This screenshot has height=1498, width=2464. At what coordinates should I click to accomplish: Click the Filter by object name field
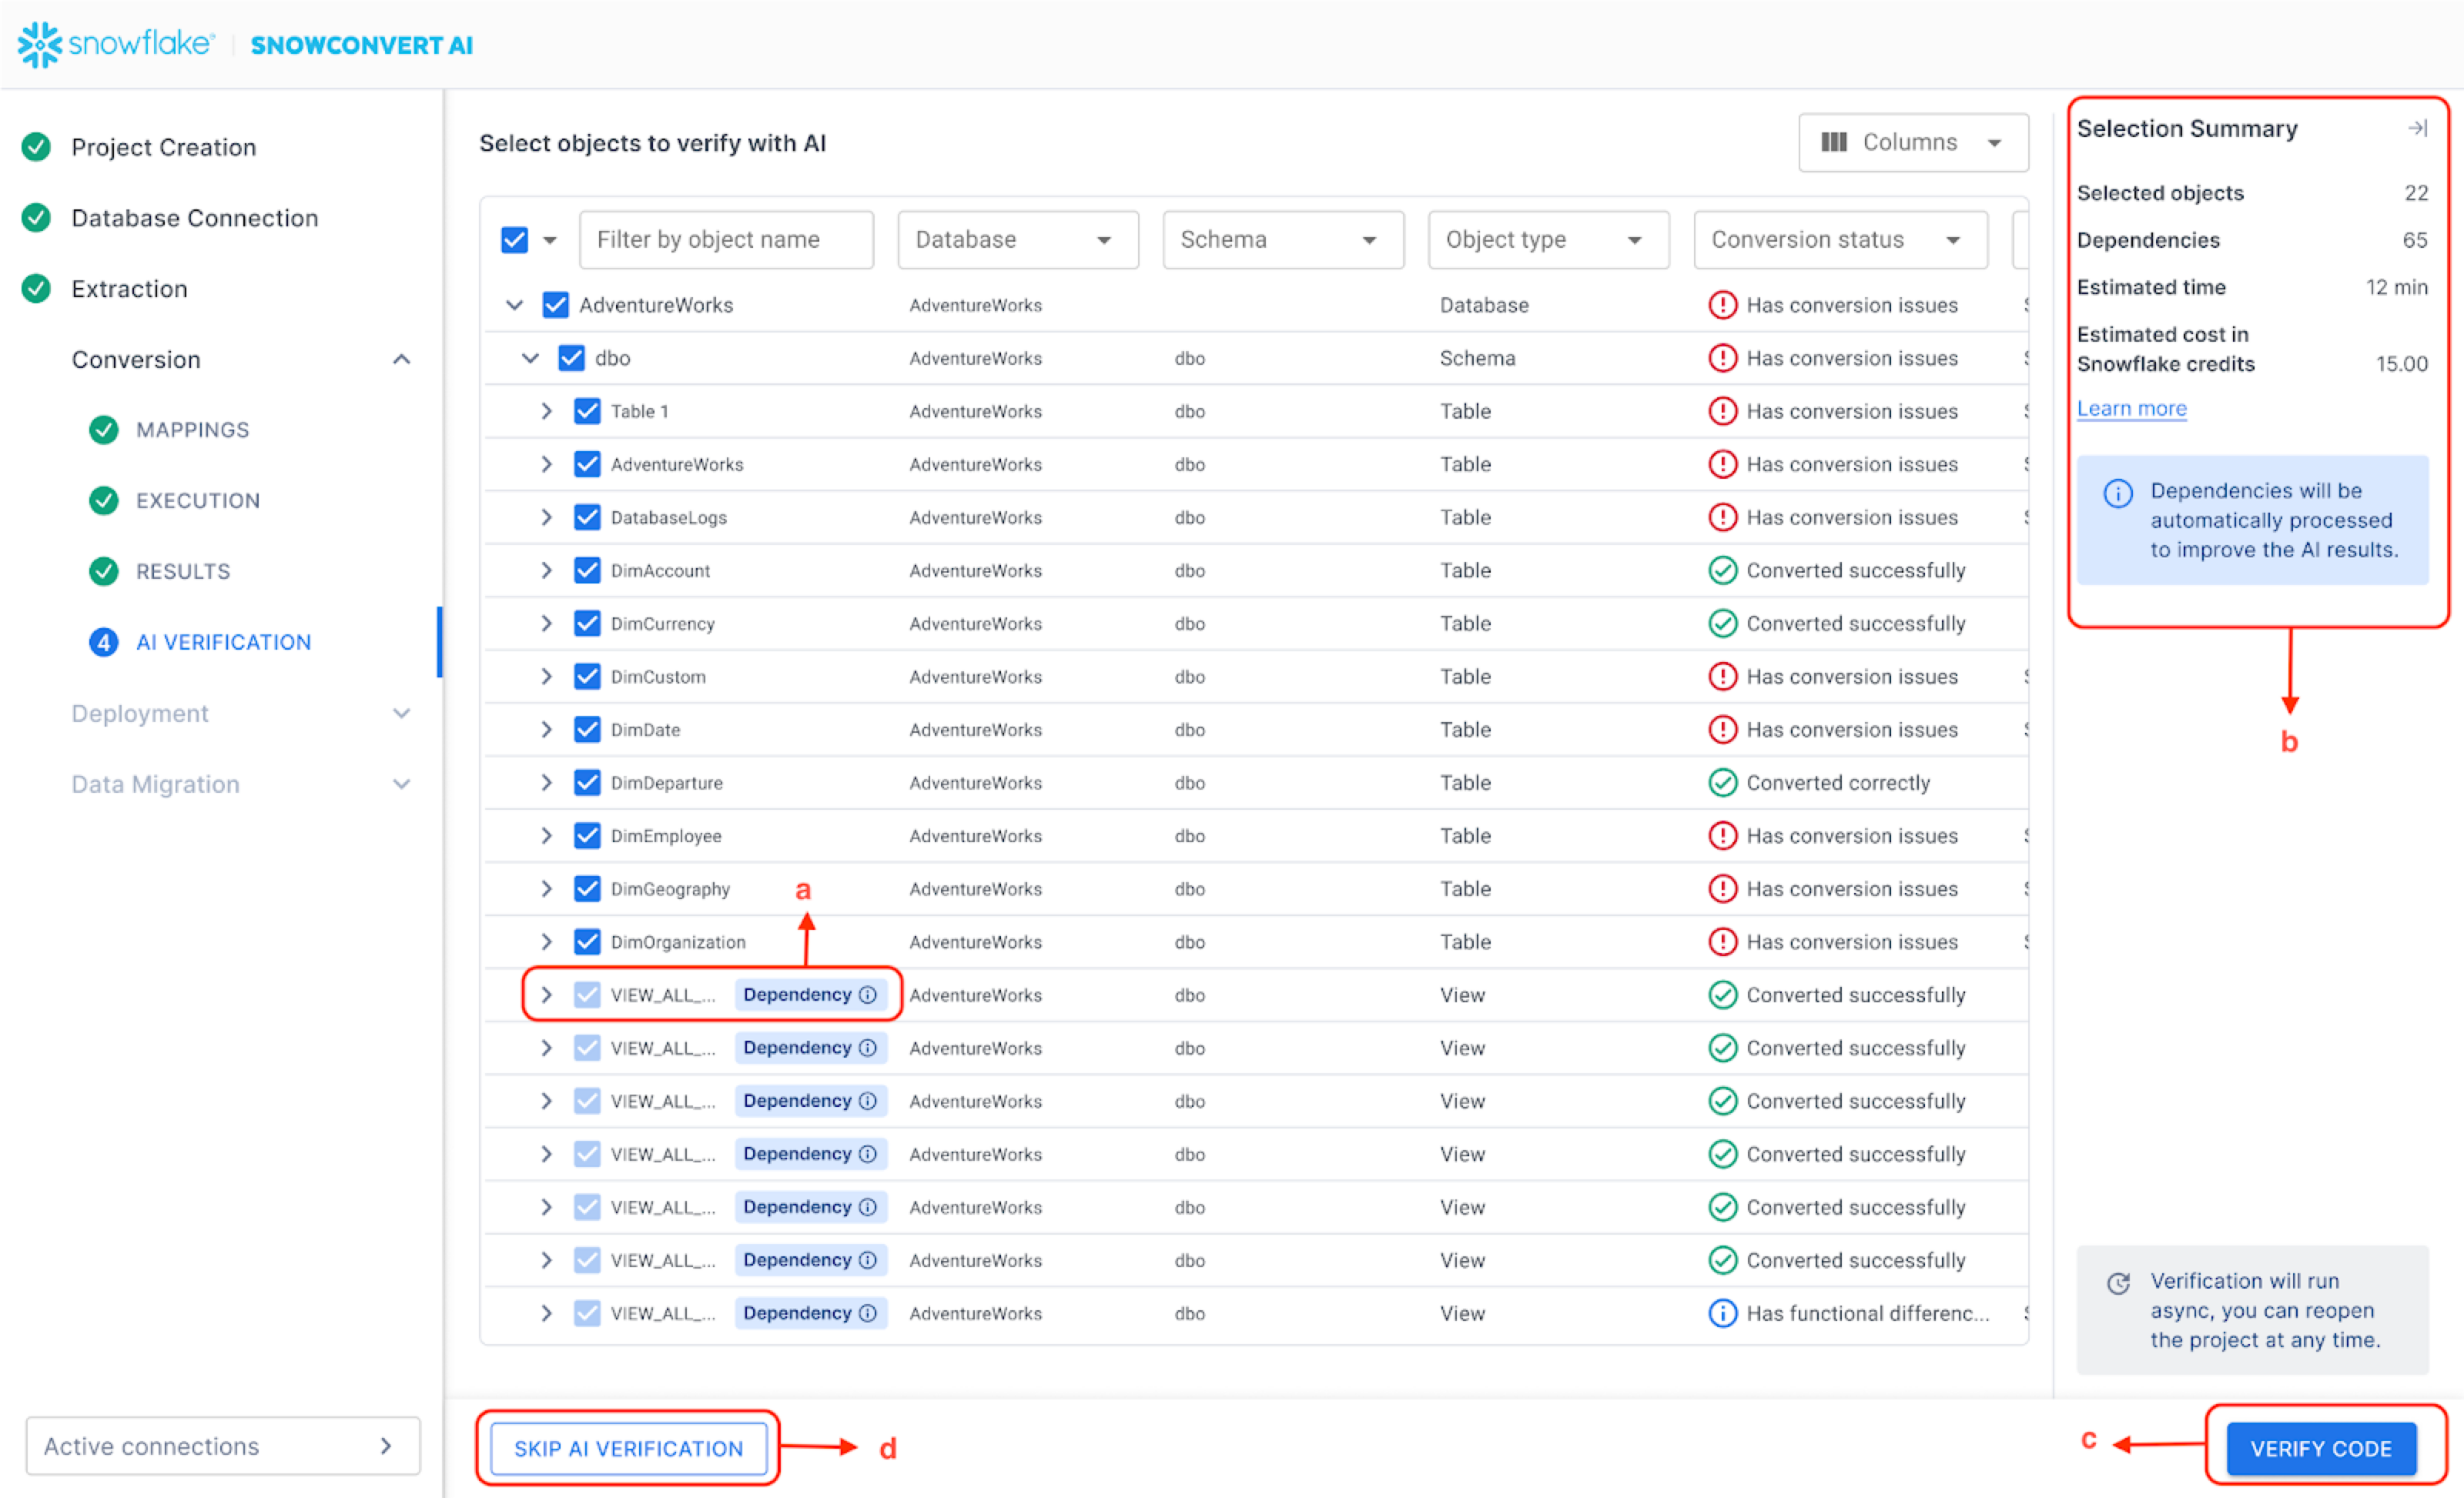coord(726,240)
